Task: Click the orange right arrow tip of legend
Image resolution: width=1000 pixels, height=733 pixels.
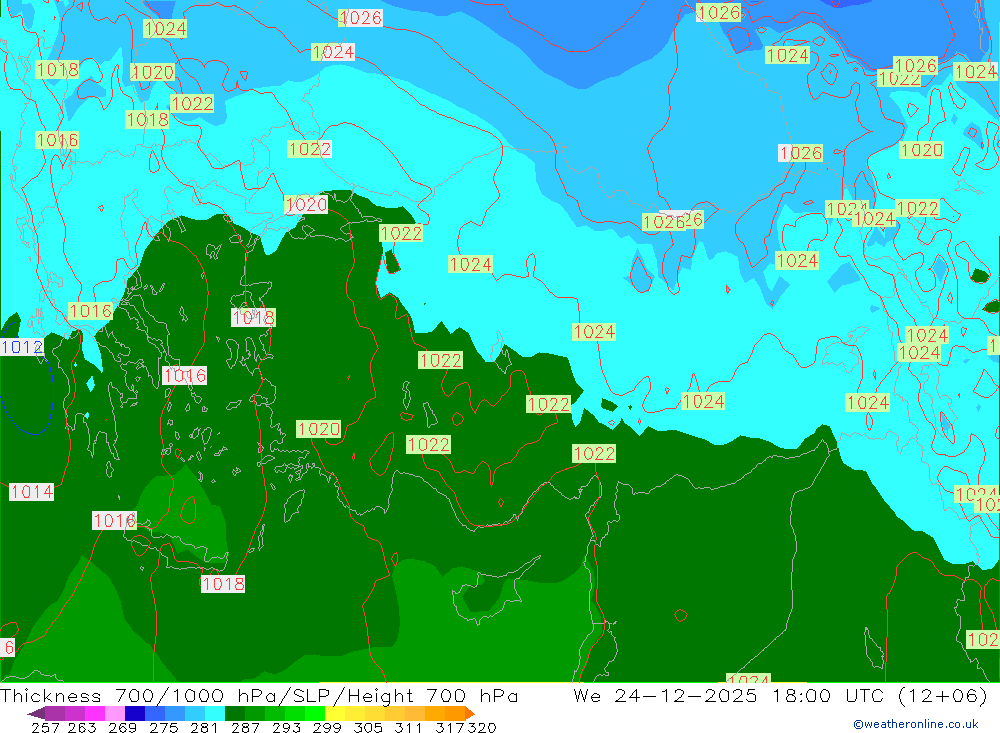Action: (470, 713)
